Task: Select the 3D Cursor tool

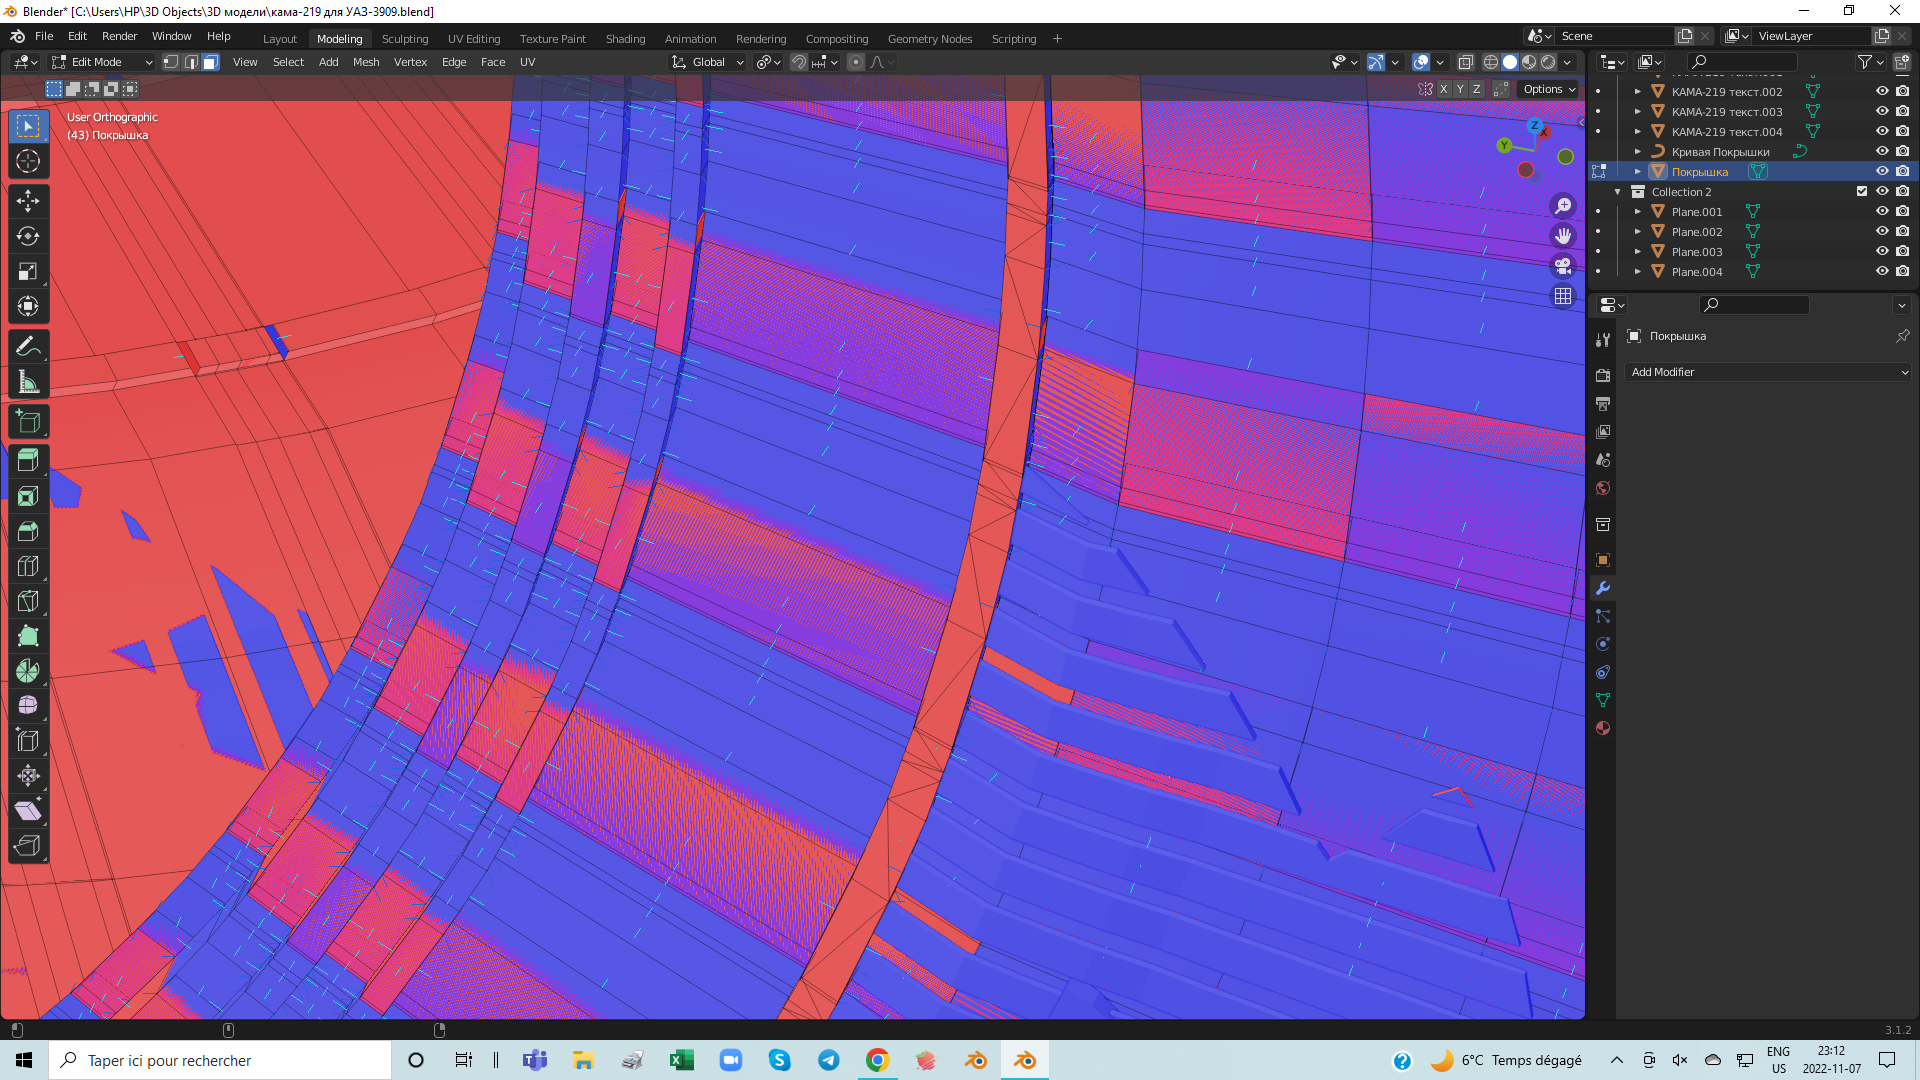Action: (x=28, y=161)
